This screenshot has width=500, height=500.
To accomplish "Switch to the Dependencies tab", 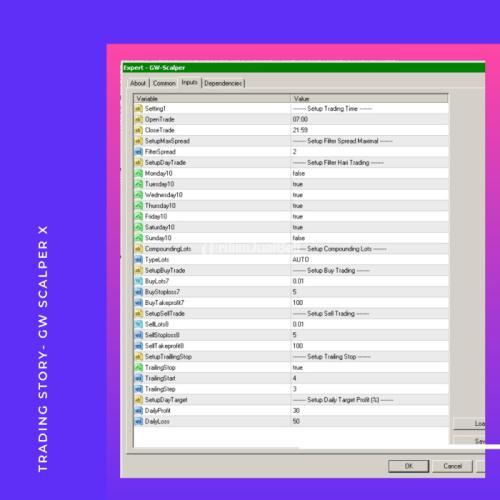I will point(223,83).
